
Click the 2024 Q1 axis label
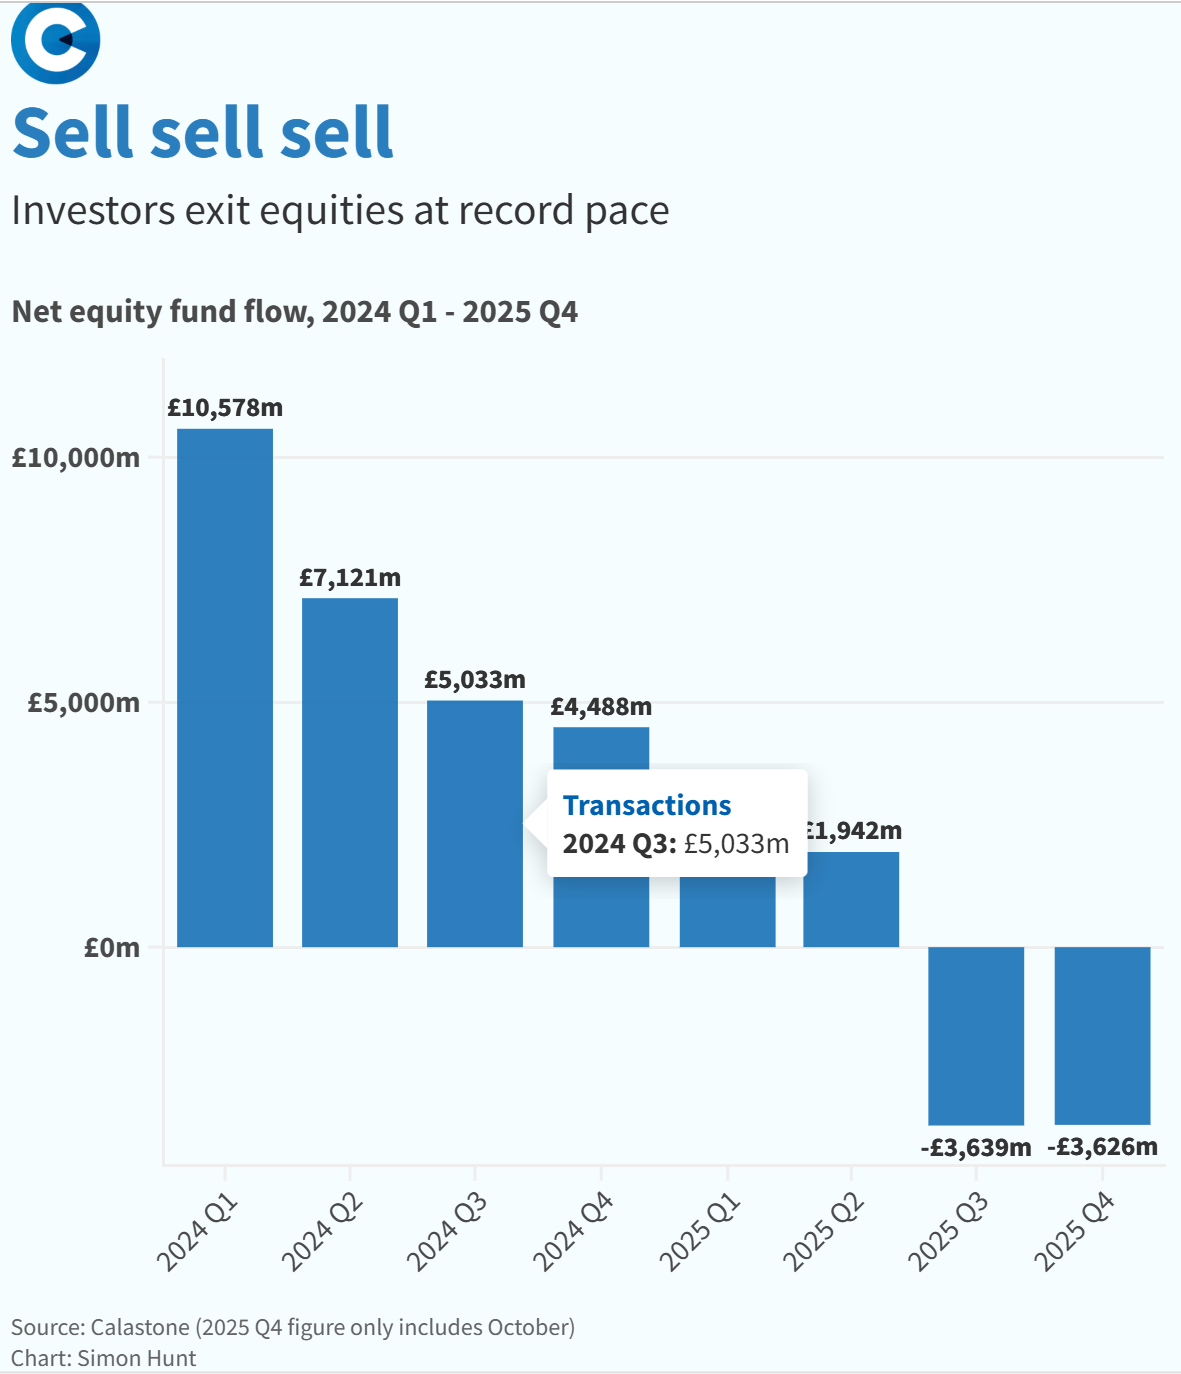point(198,1233)
